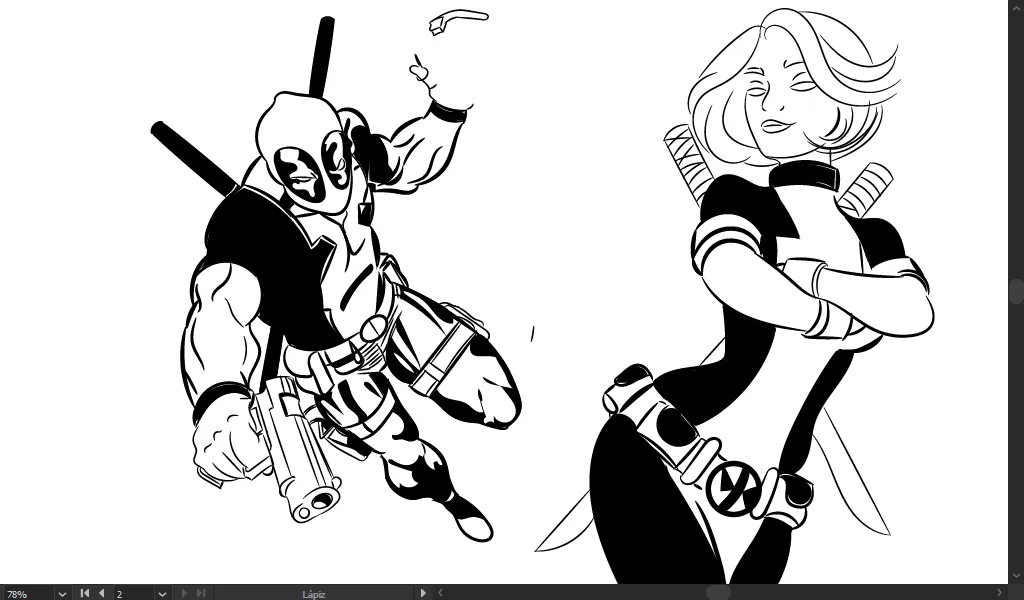
Task: Click the vertical scrollbar thumb
Action: tap(1016, 291)
